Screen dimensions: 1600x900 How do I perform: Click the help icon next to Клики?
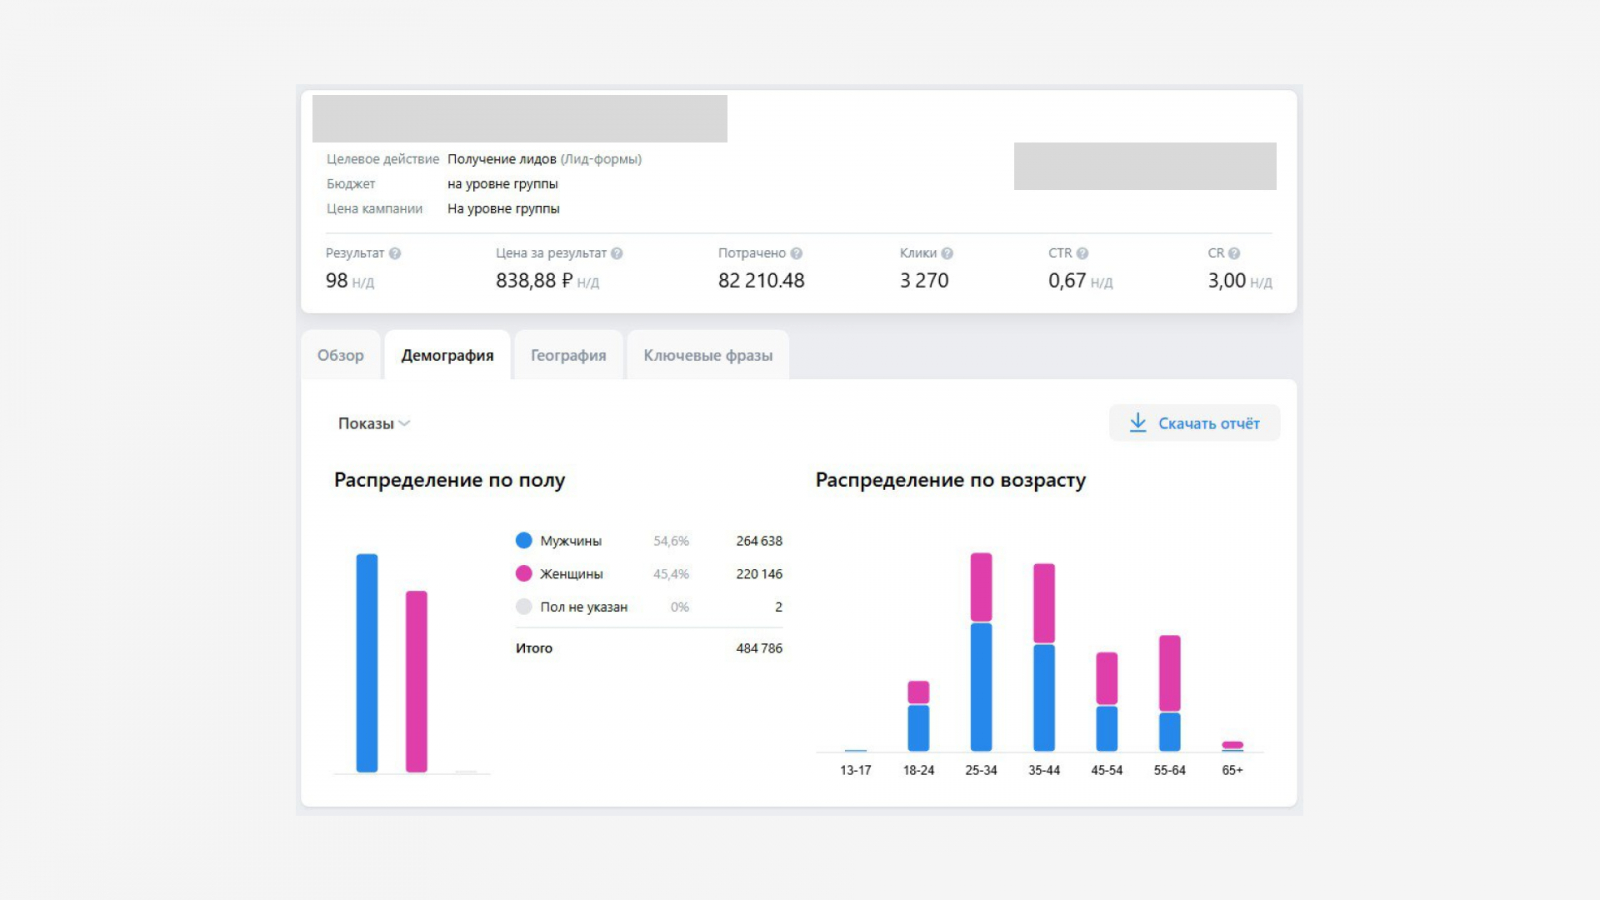pyautogui.click(x=947, y=254)
